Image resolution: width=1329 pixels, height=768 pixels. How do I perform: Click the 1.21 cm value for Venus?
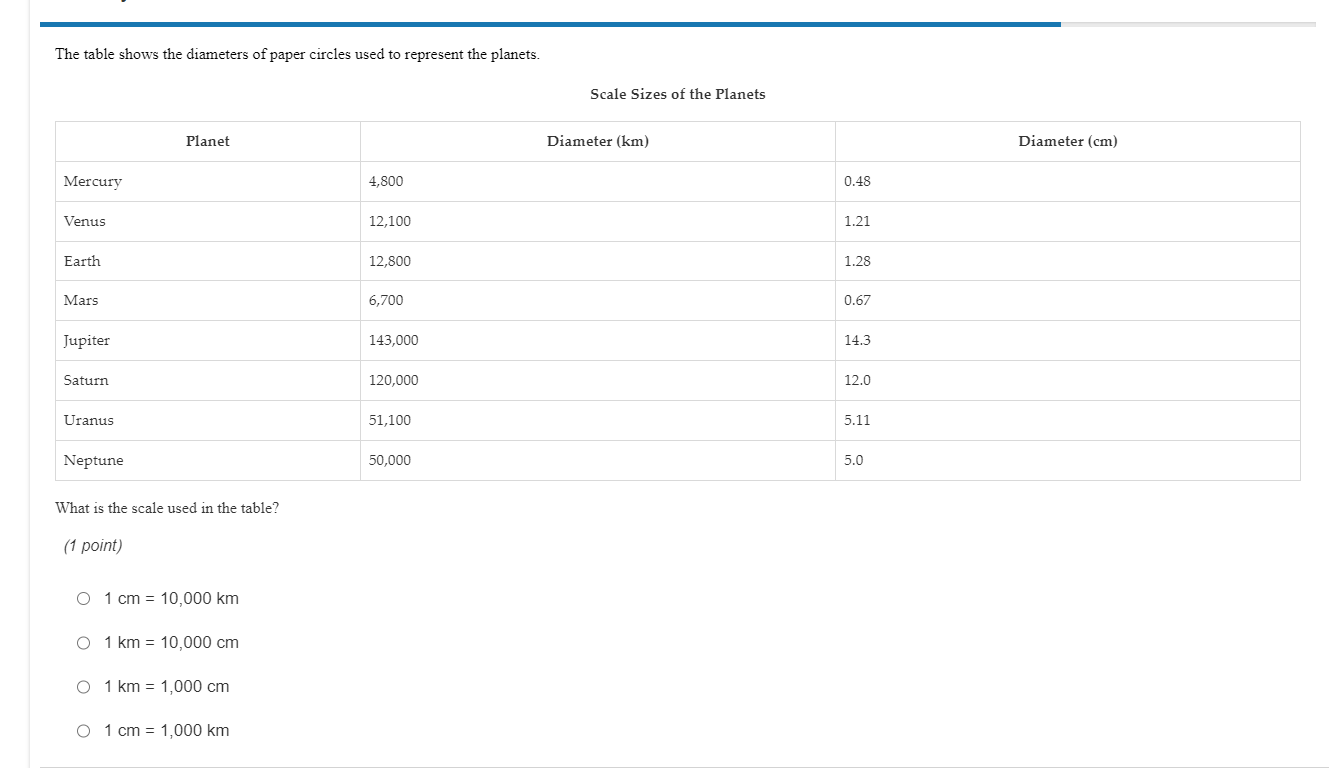(x=857, y=221)
